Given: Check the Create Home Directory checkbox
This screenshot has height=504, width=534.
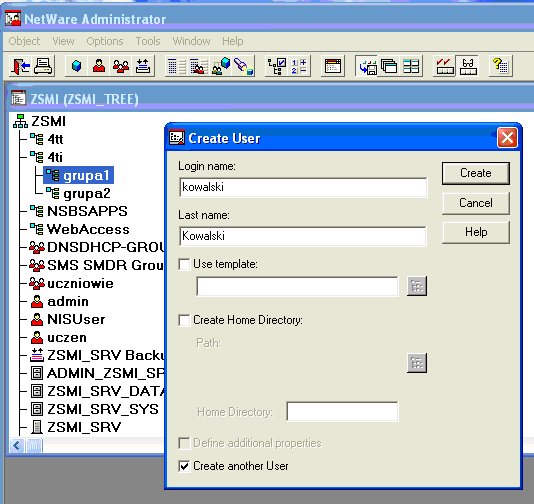Looking at the screenshot, I should click(184, 320).
